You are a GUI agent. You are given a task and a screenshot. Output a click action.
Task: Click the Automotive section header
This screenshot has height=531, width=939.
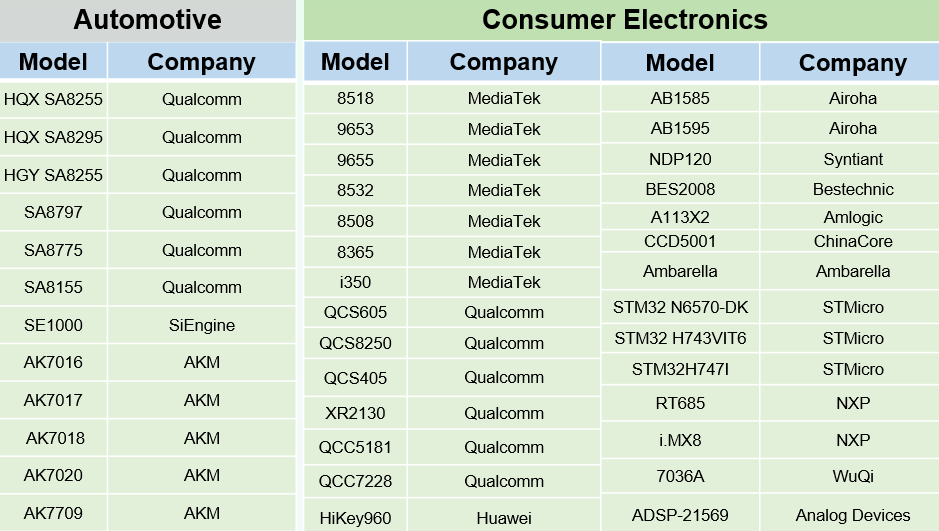click(x=146, y=20)
